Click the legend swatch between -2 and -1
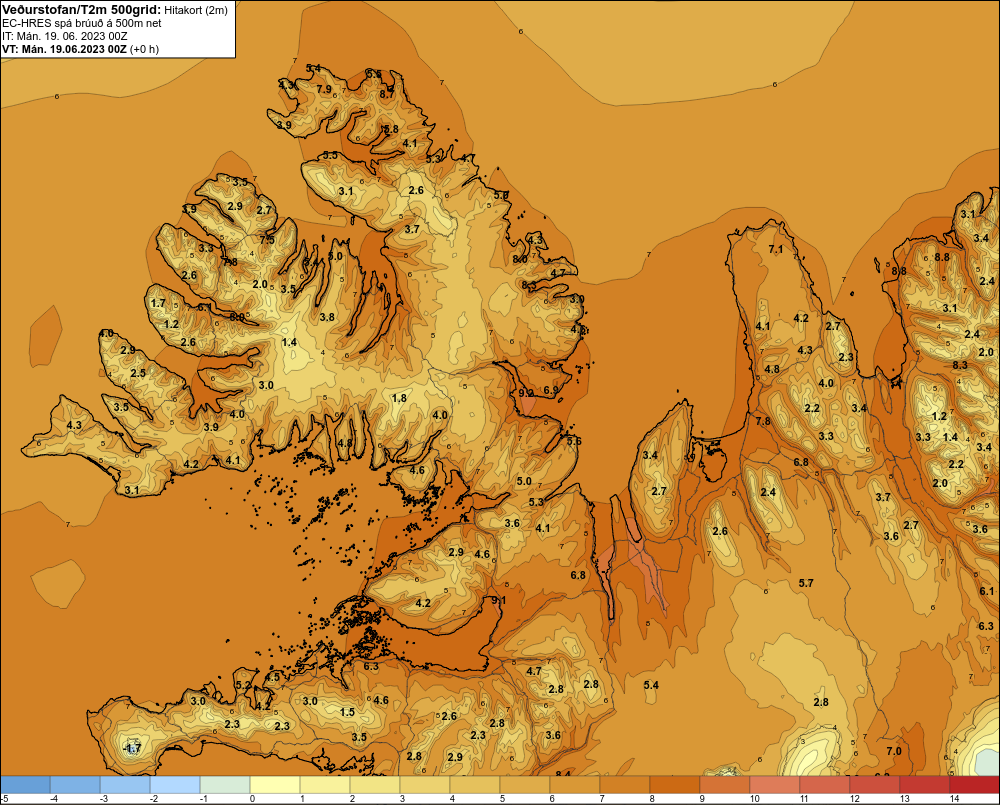Image resolution: width=1000 pixels, height=805 pixels. click(x=175, y=785)
